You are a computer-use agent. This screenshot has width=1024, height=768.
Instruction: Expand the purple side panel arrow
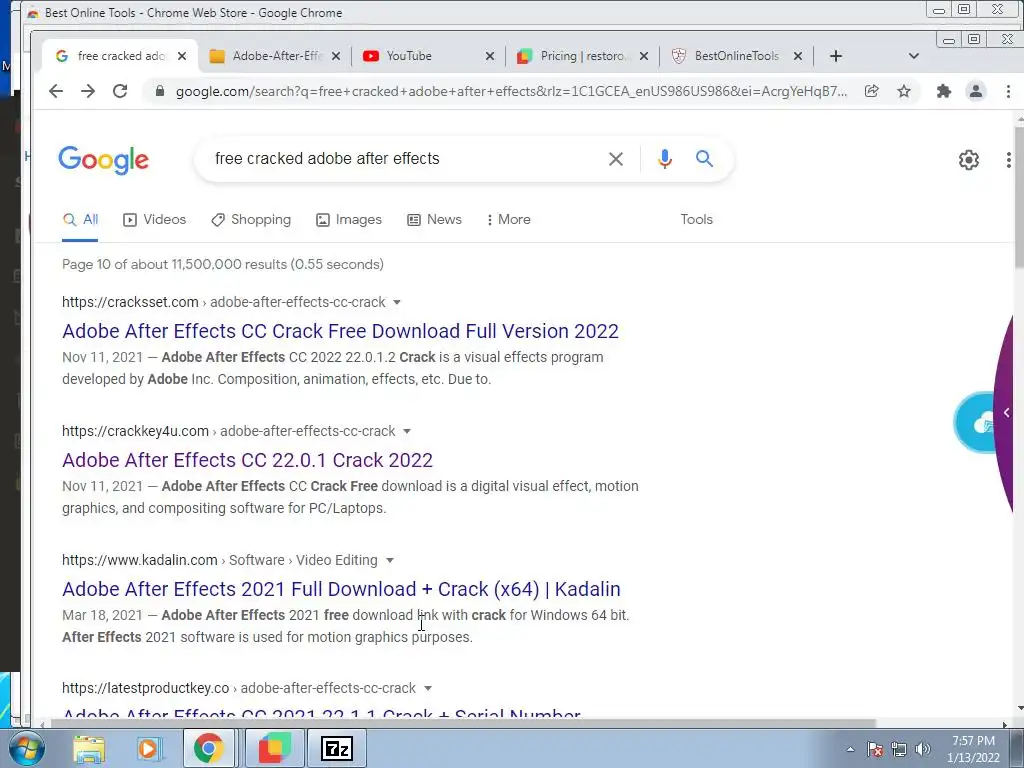click(1006, 413)
